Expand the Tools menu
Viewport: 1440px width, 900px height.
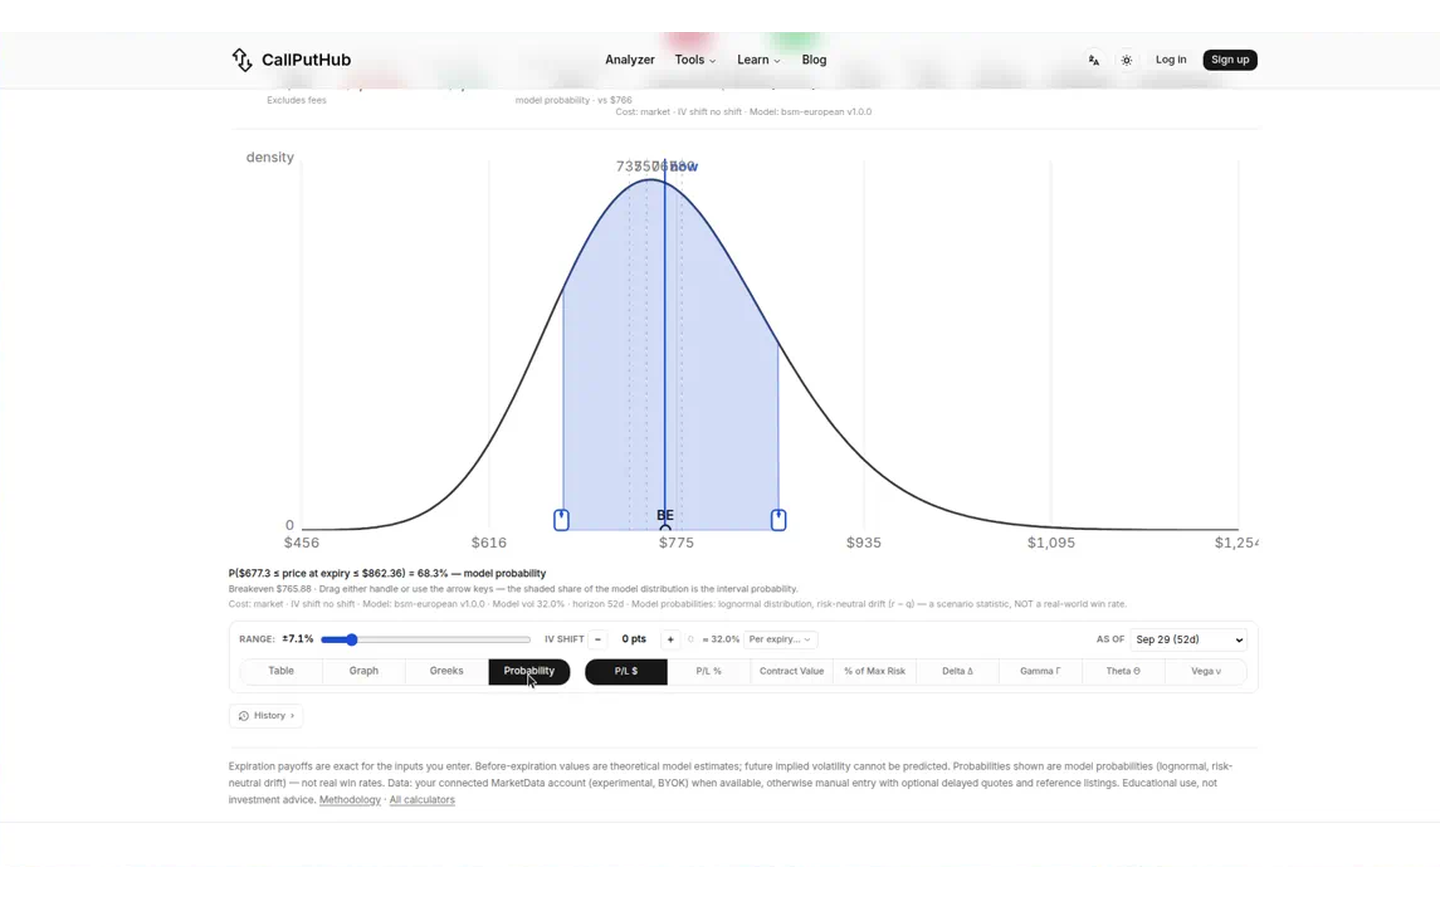[x=695, y=60]
